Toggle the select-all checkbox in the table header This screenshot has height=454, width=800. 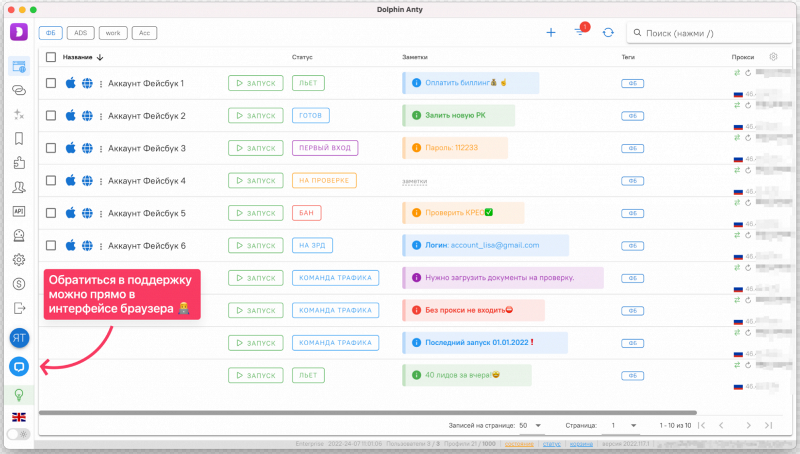(51, 57)
